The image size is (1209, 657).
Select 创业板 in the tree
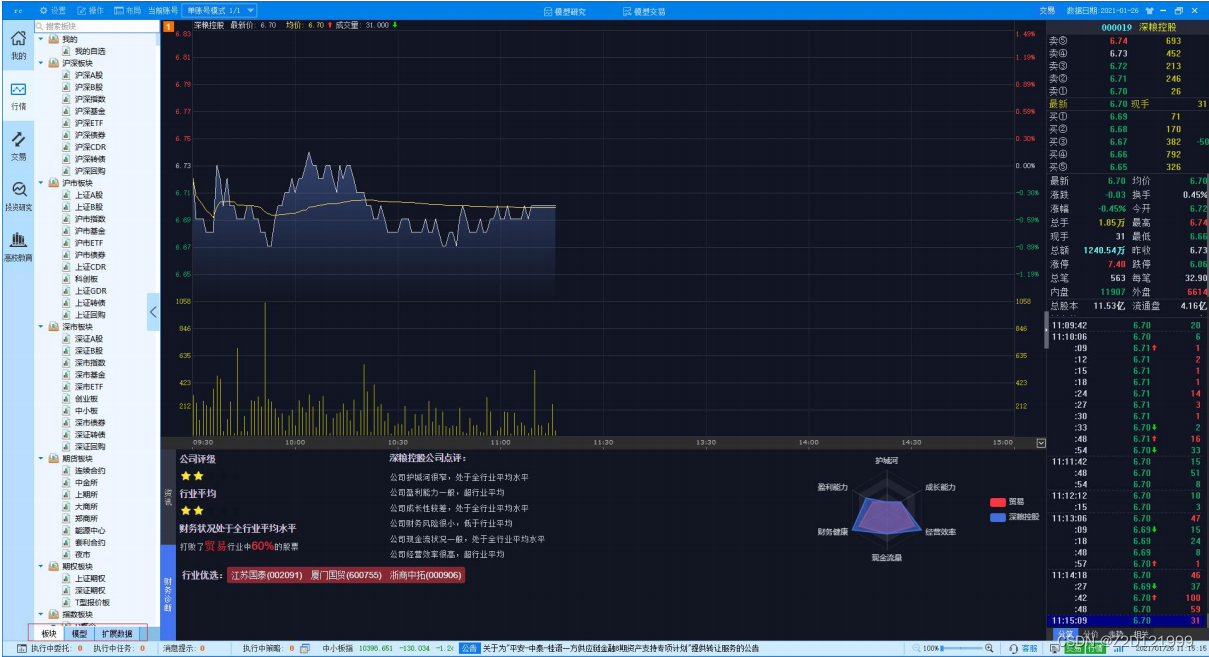coord(85,398)
